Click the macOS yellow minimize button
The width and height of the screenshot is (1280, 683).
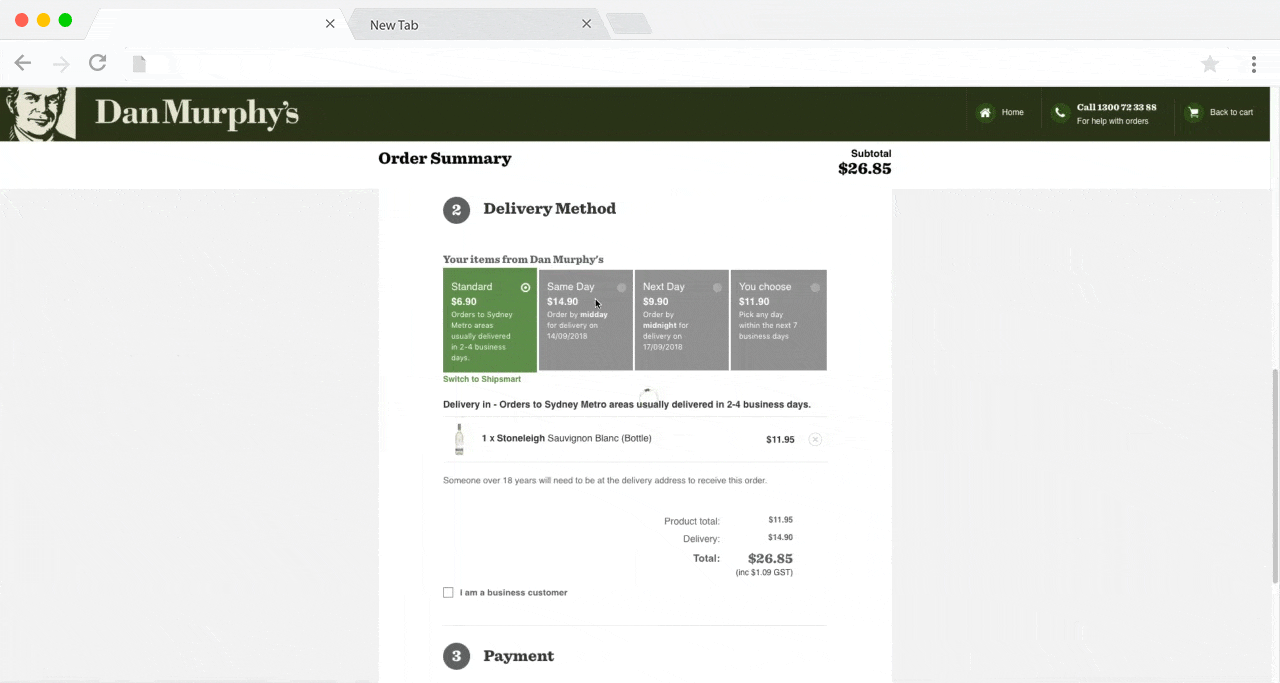click(x=43, y=20)
